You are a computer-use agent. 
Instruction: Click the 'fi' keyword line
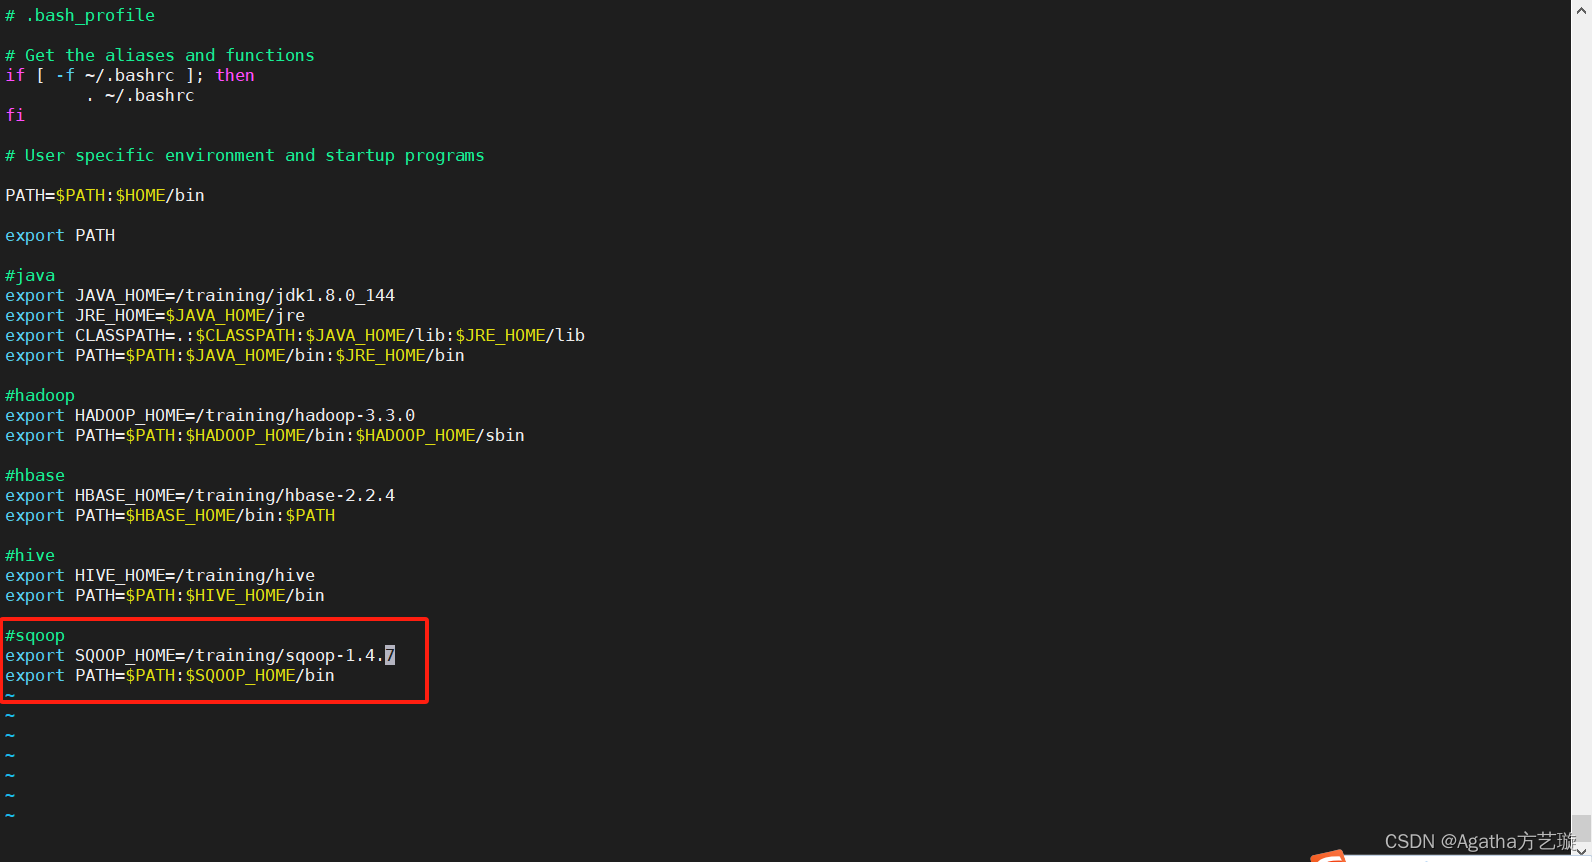point(15,115)
